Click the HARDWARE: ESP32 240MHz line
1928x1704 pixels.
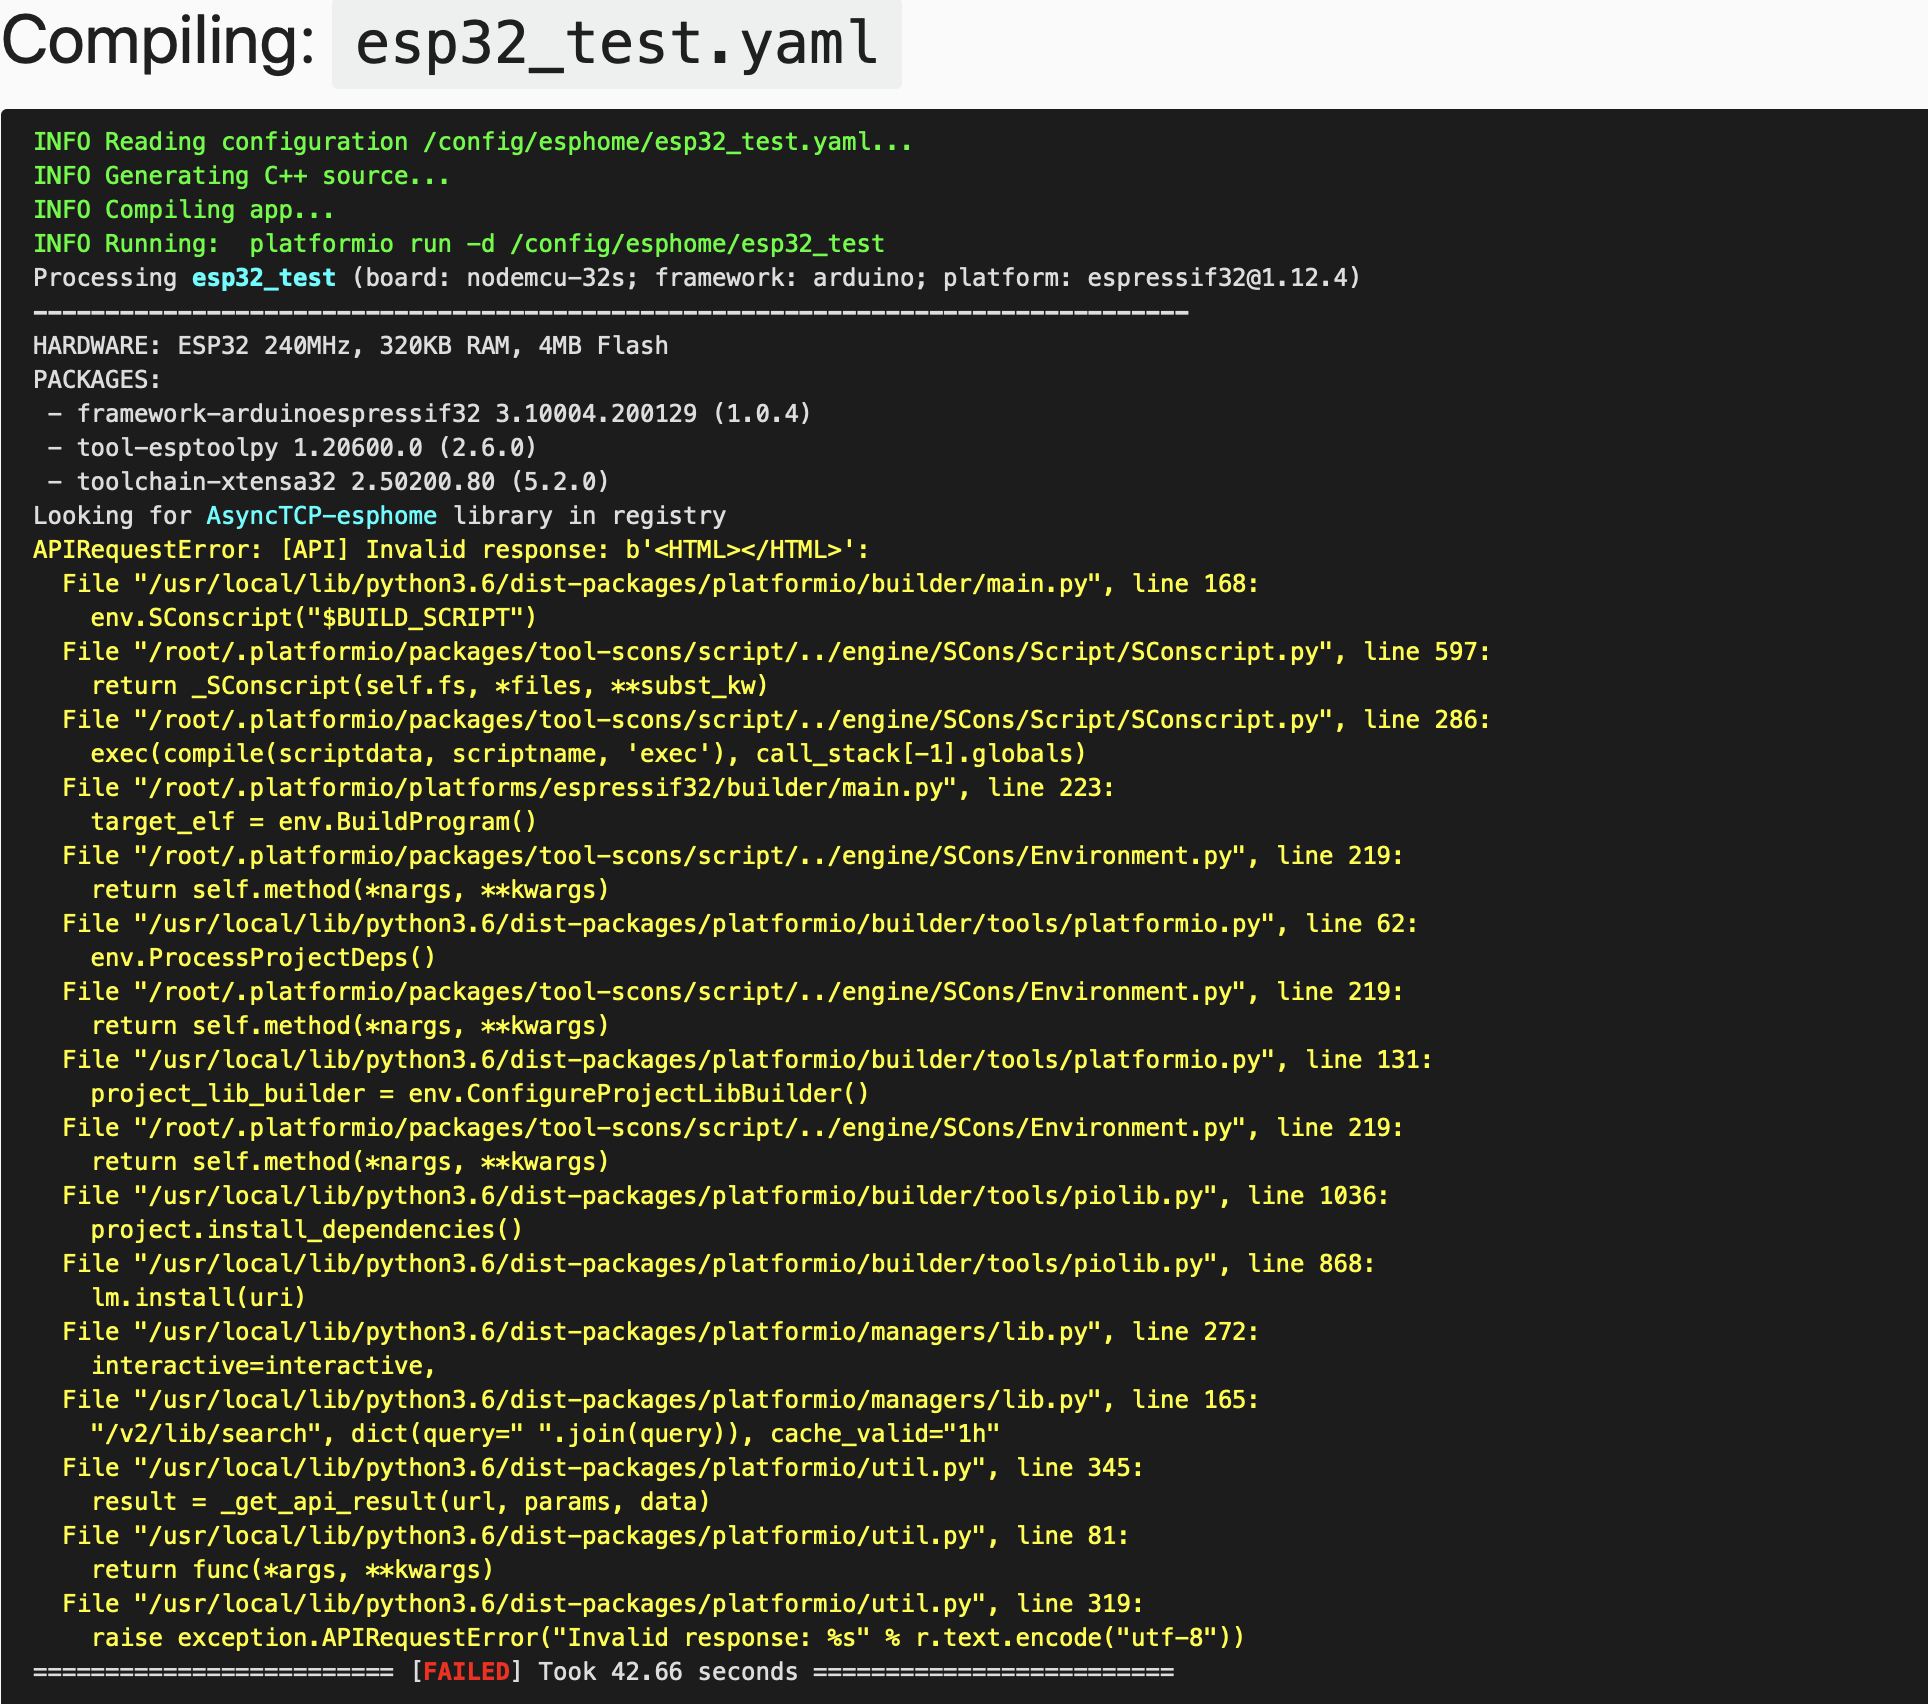point(350,346)
